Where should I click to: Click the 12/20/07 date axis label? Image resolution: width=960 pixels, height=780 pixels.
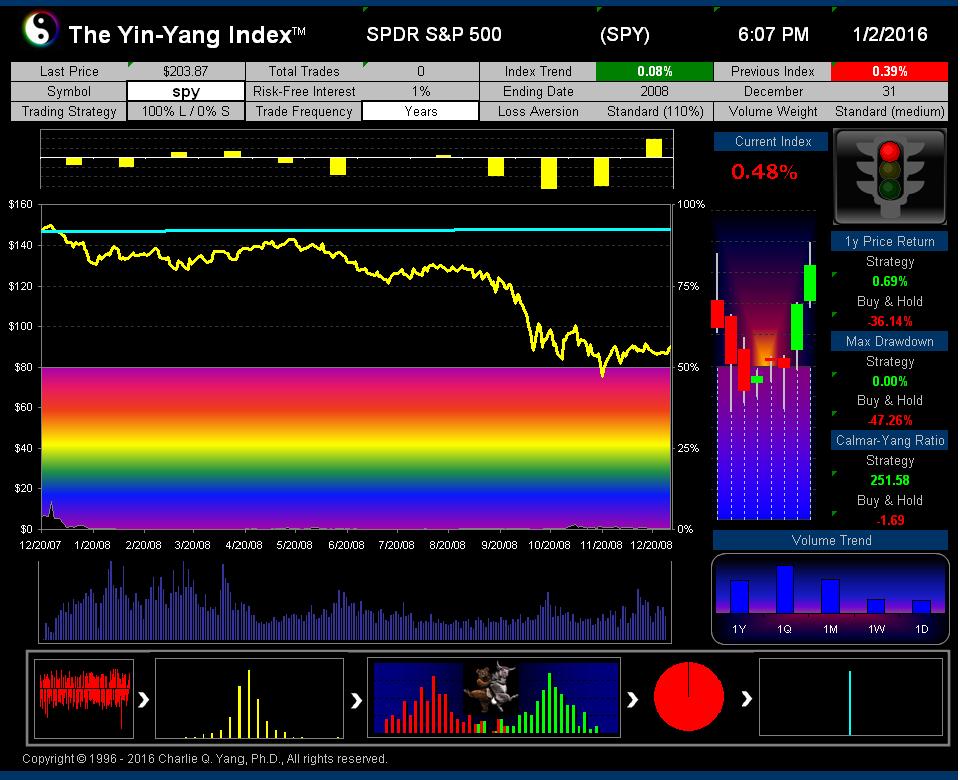[40, 545]
